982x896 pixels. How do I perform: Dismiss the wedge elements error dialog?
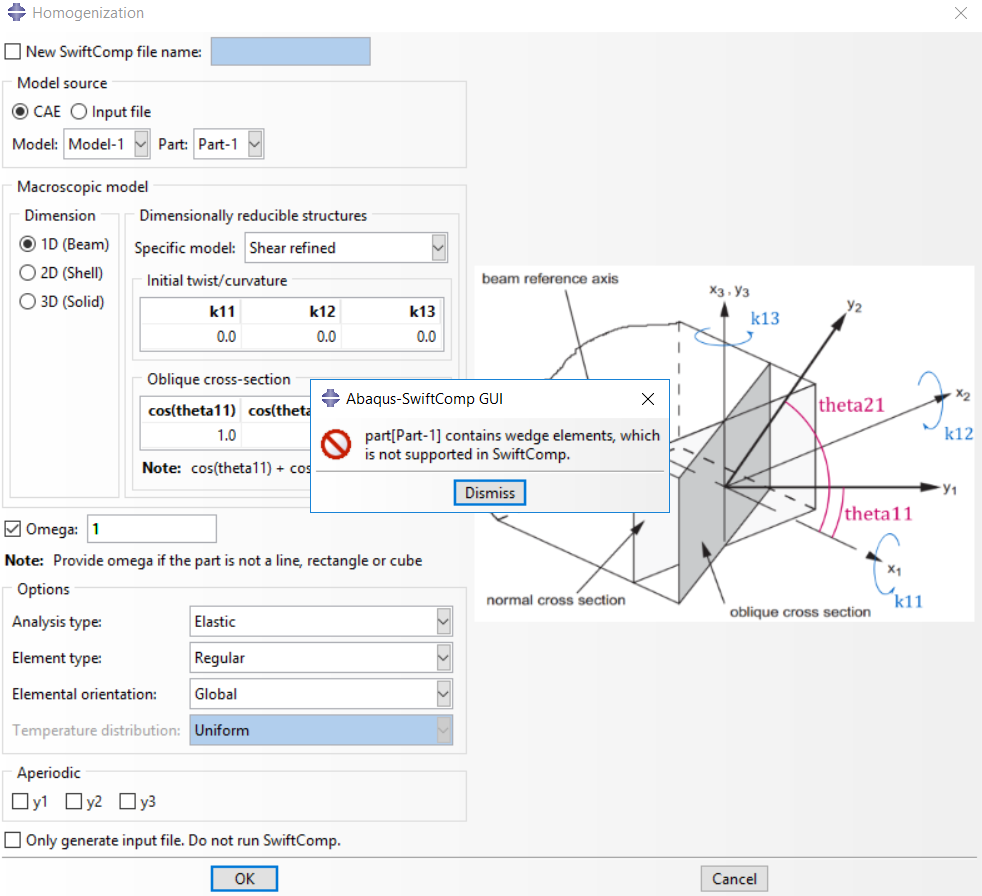pyautogui.click(x=489, y=493)
